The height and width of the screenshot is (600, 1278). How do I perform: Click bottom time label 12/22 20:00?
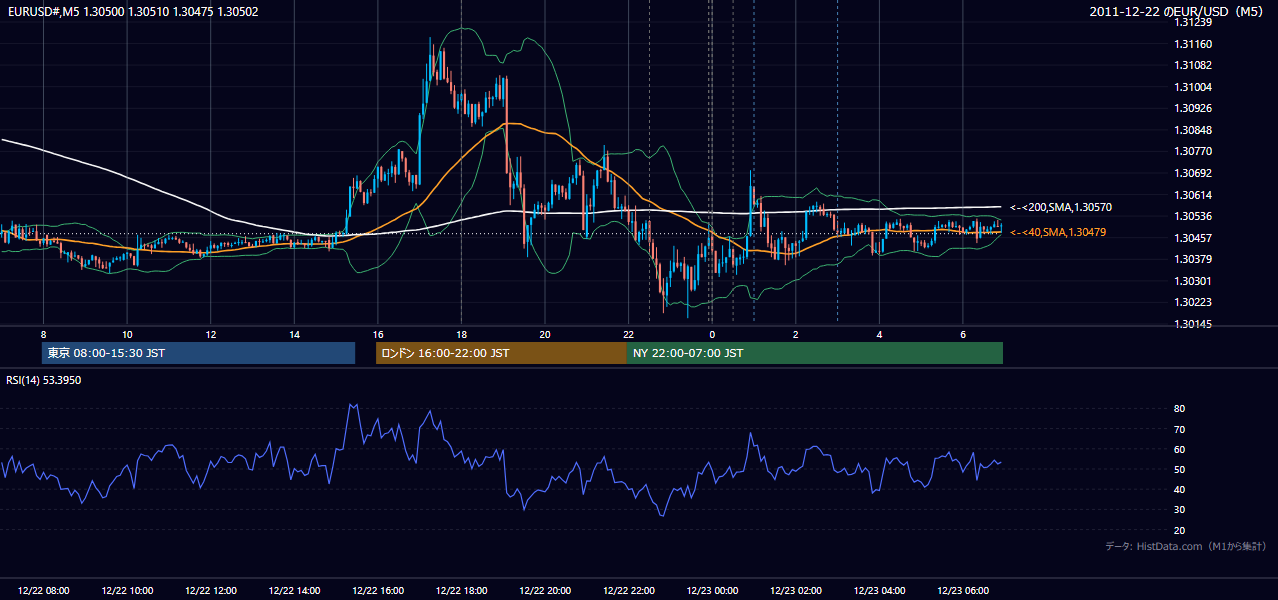click(544, 591)
